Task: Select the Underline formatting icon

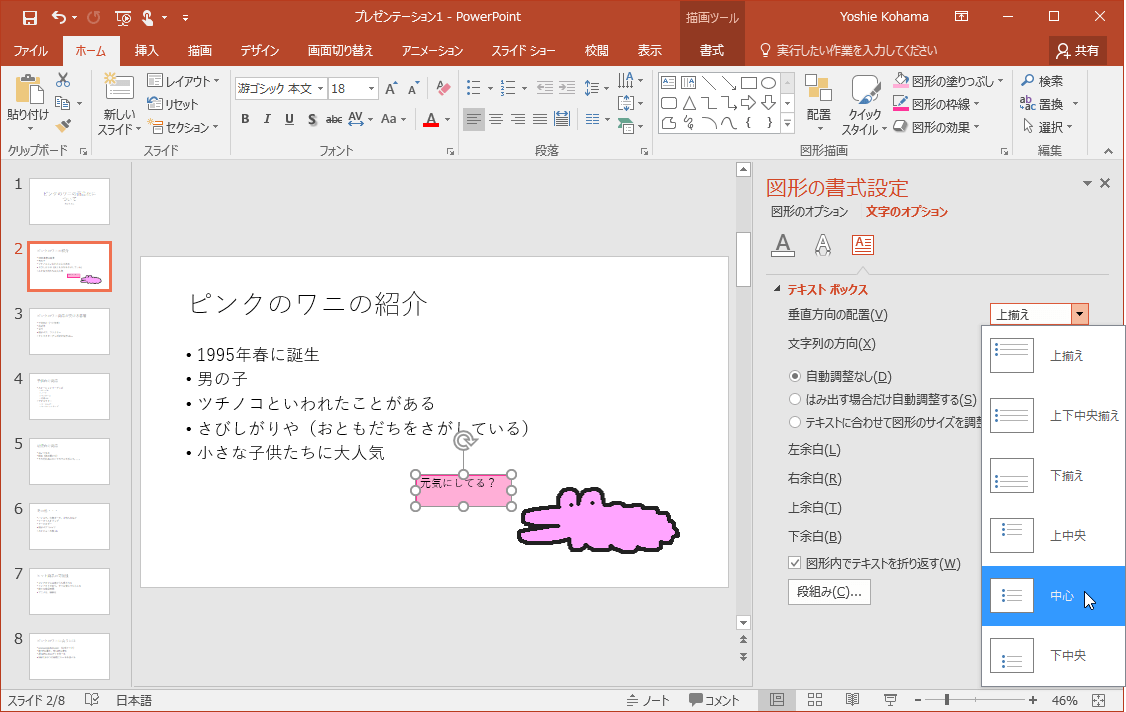Action: pyautogui.click(x=289, y=119)
